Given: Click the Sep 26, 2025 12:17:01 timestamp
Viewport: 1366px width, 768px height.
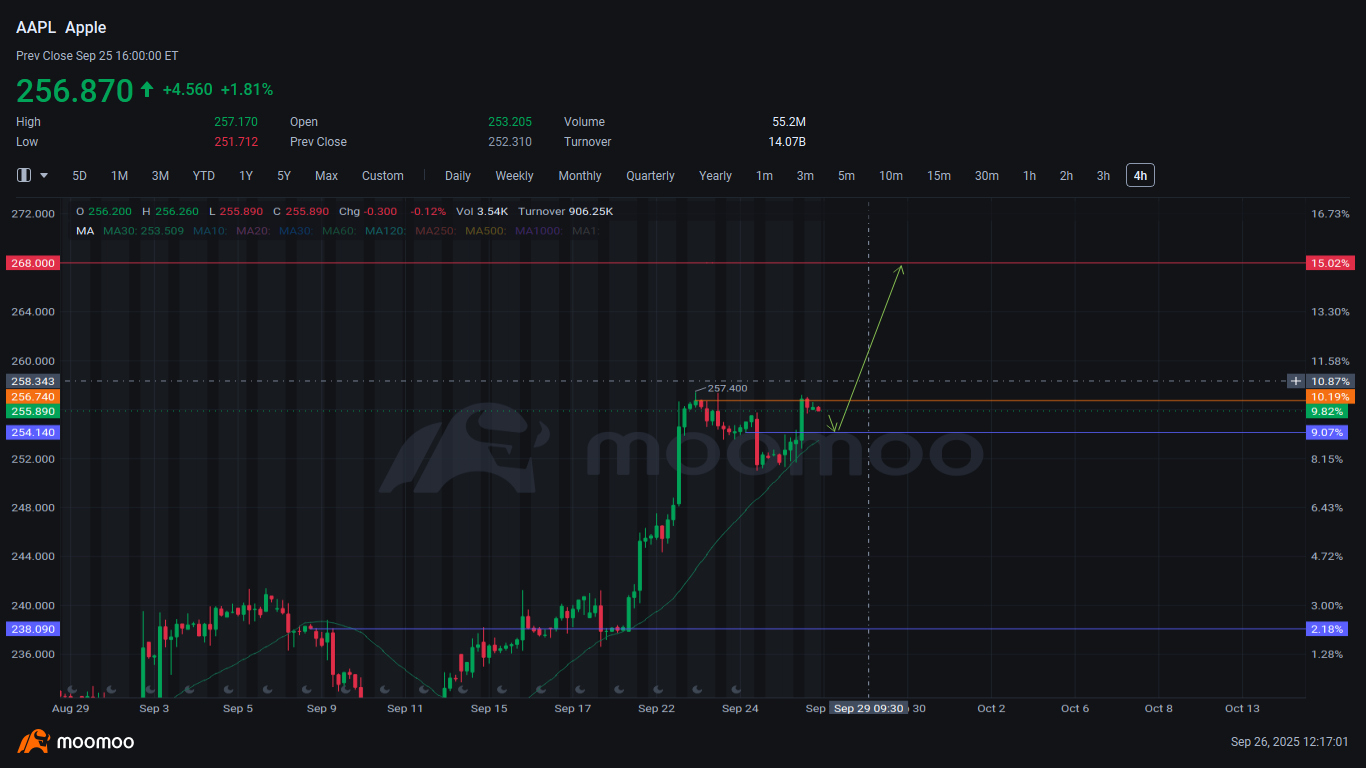Looking at the screenshot, I should coord(1290,742).
